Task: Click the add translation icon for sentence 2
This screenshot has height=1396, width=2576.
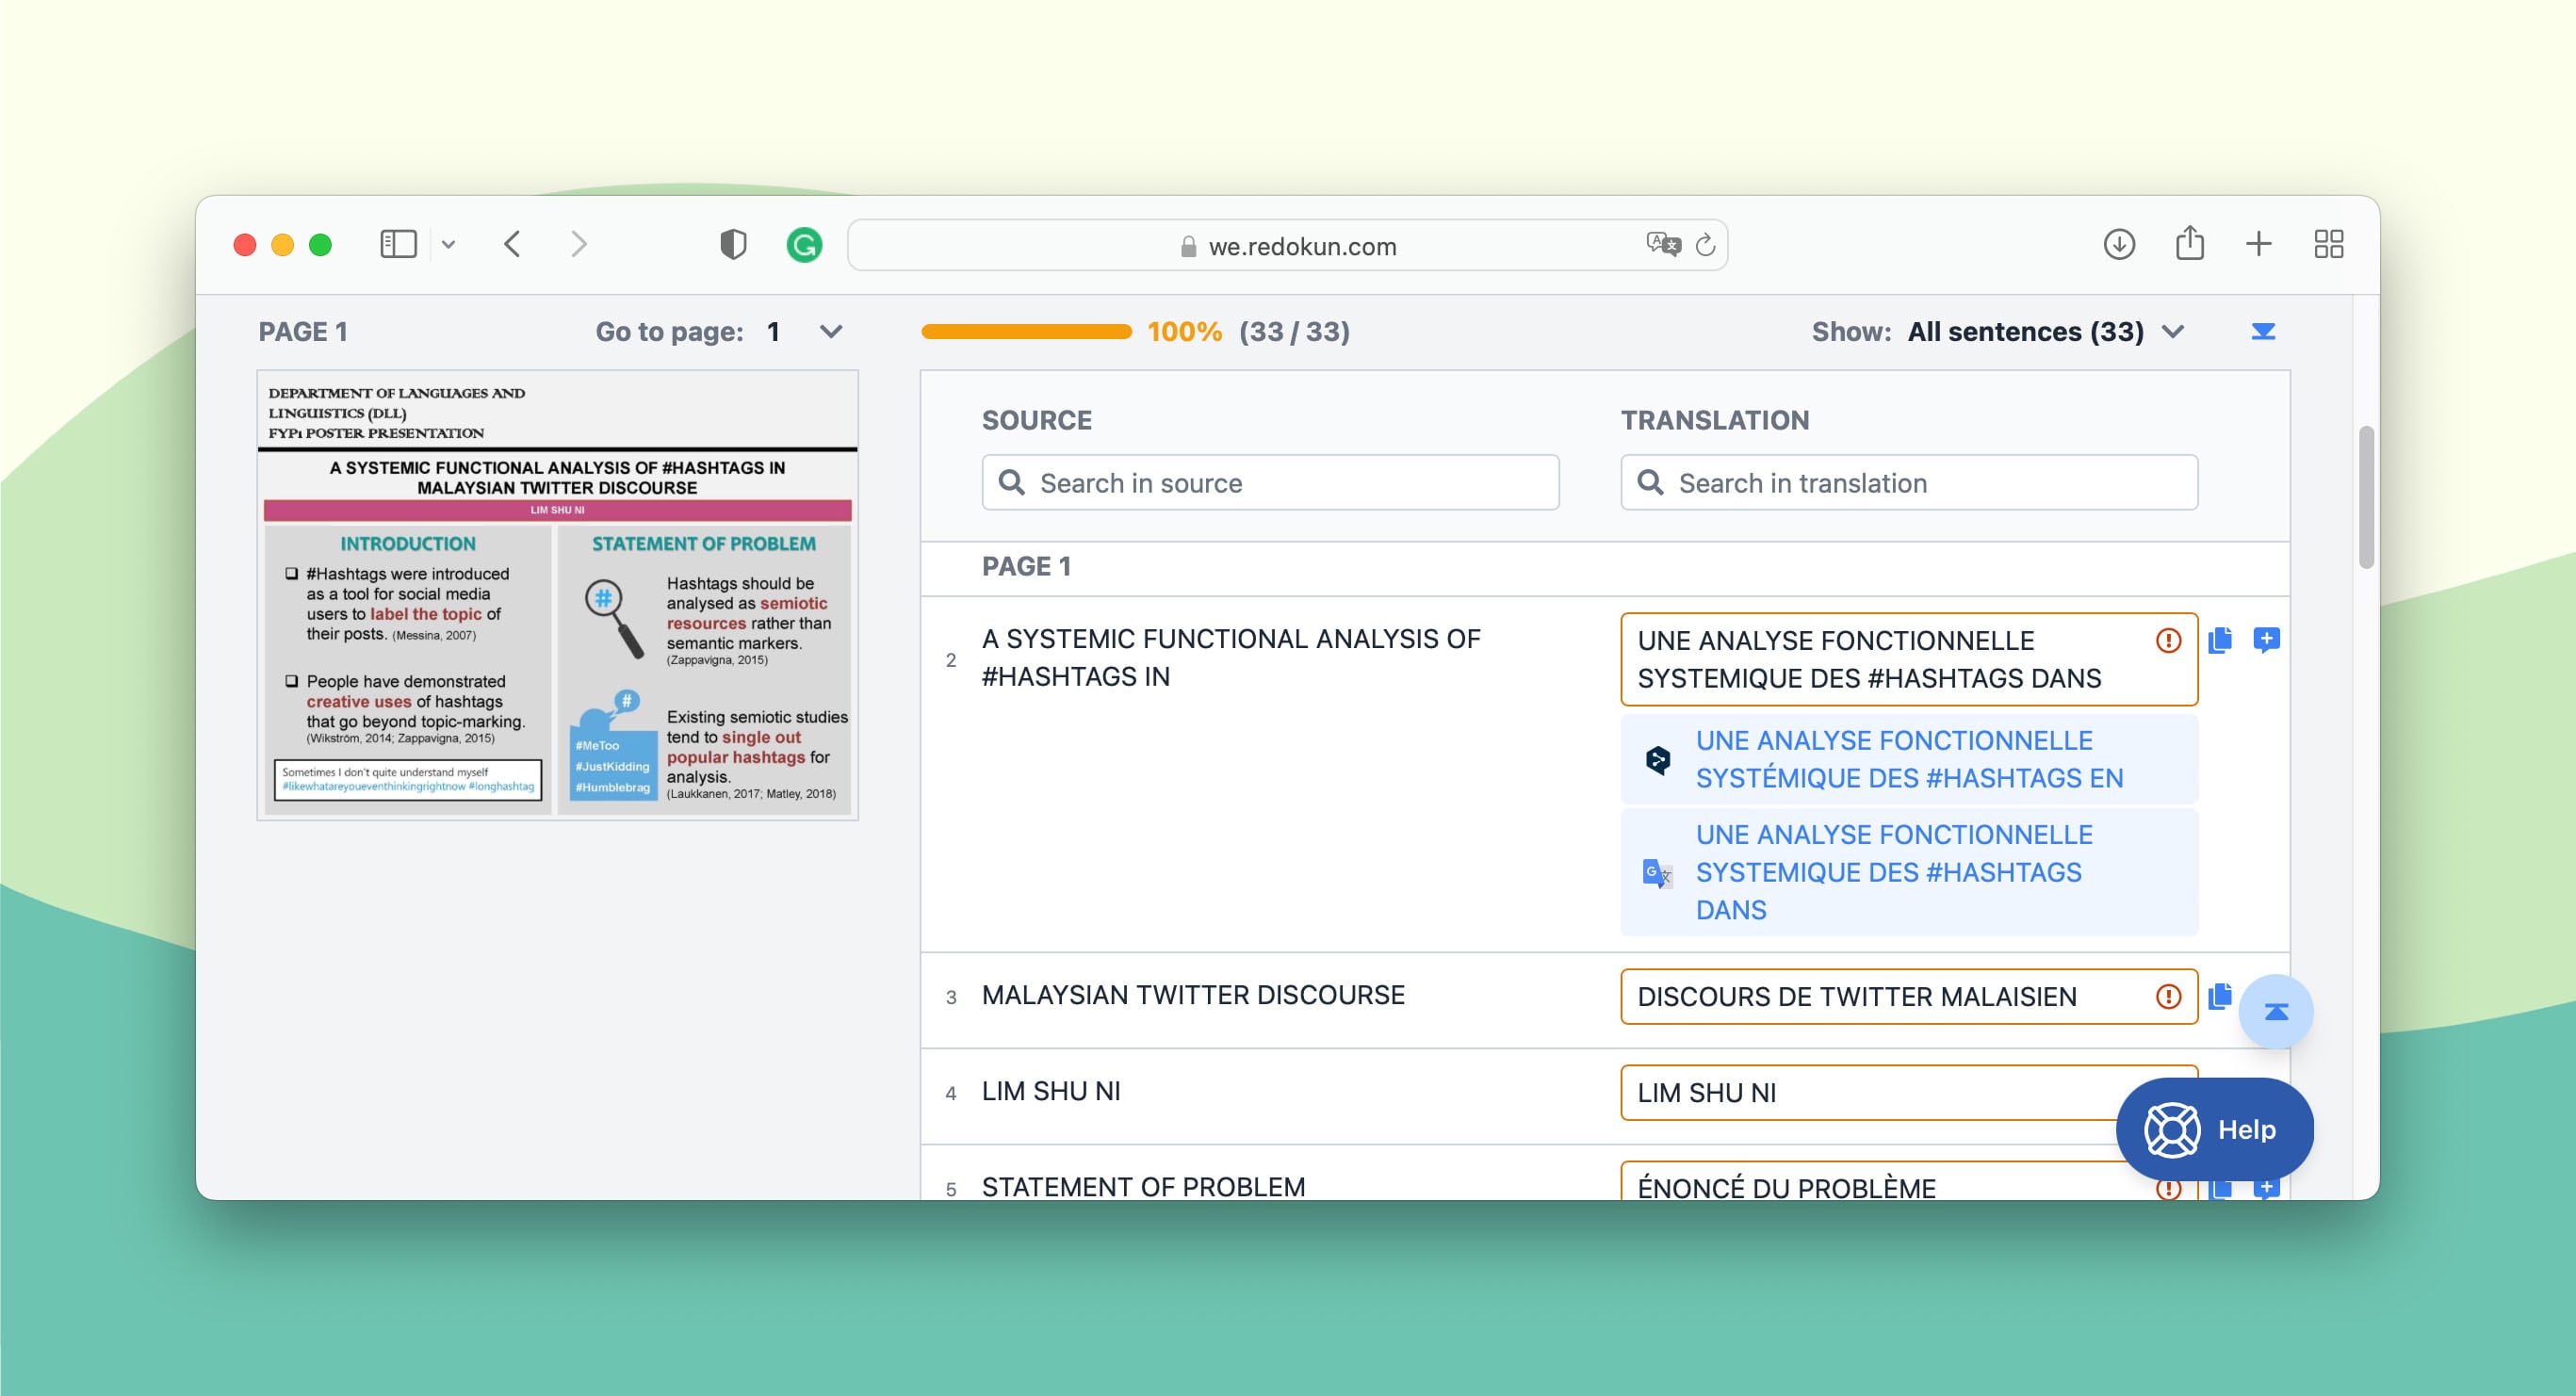Action: [2268, 640]
